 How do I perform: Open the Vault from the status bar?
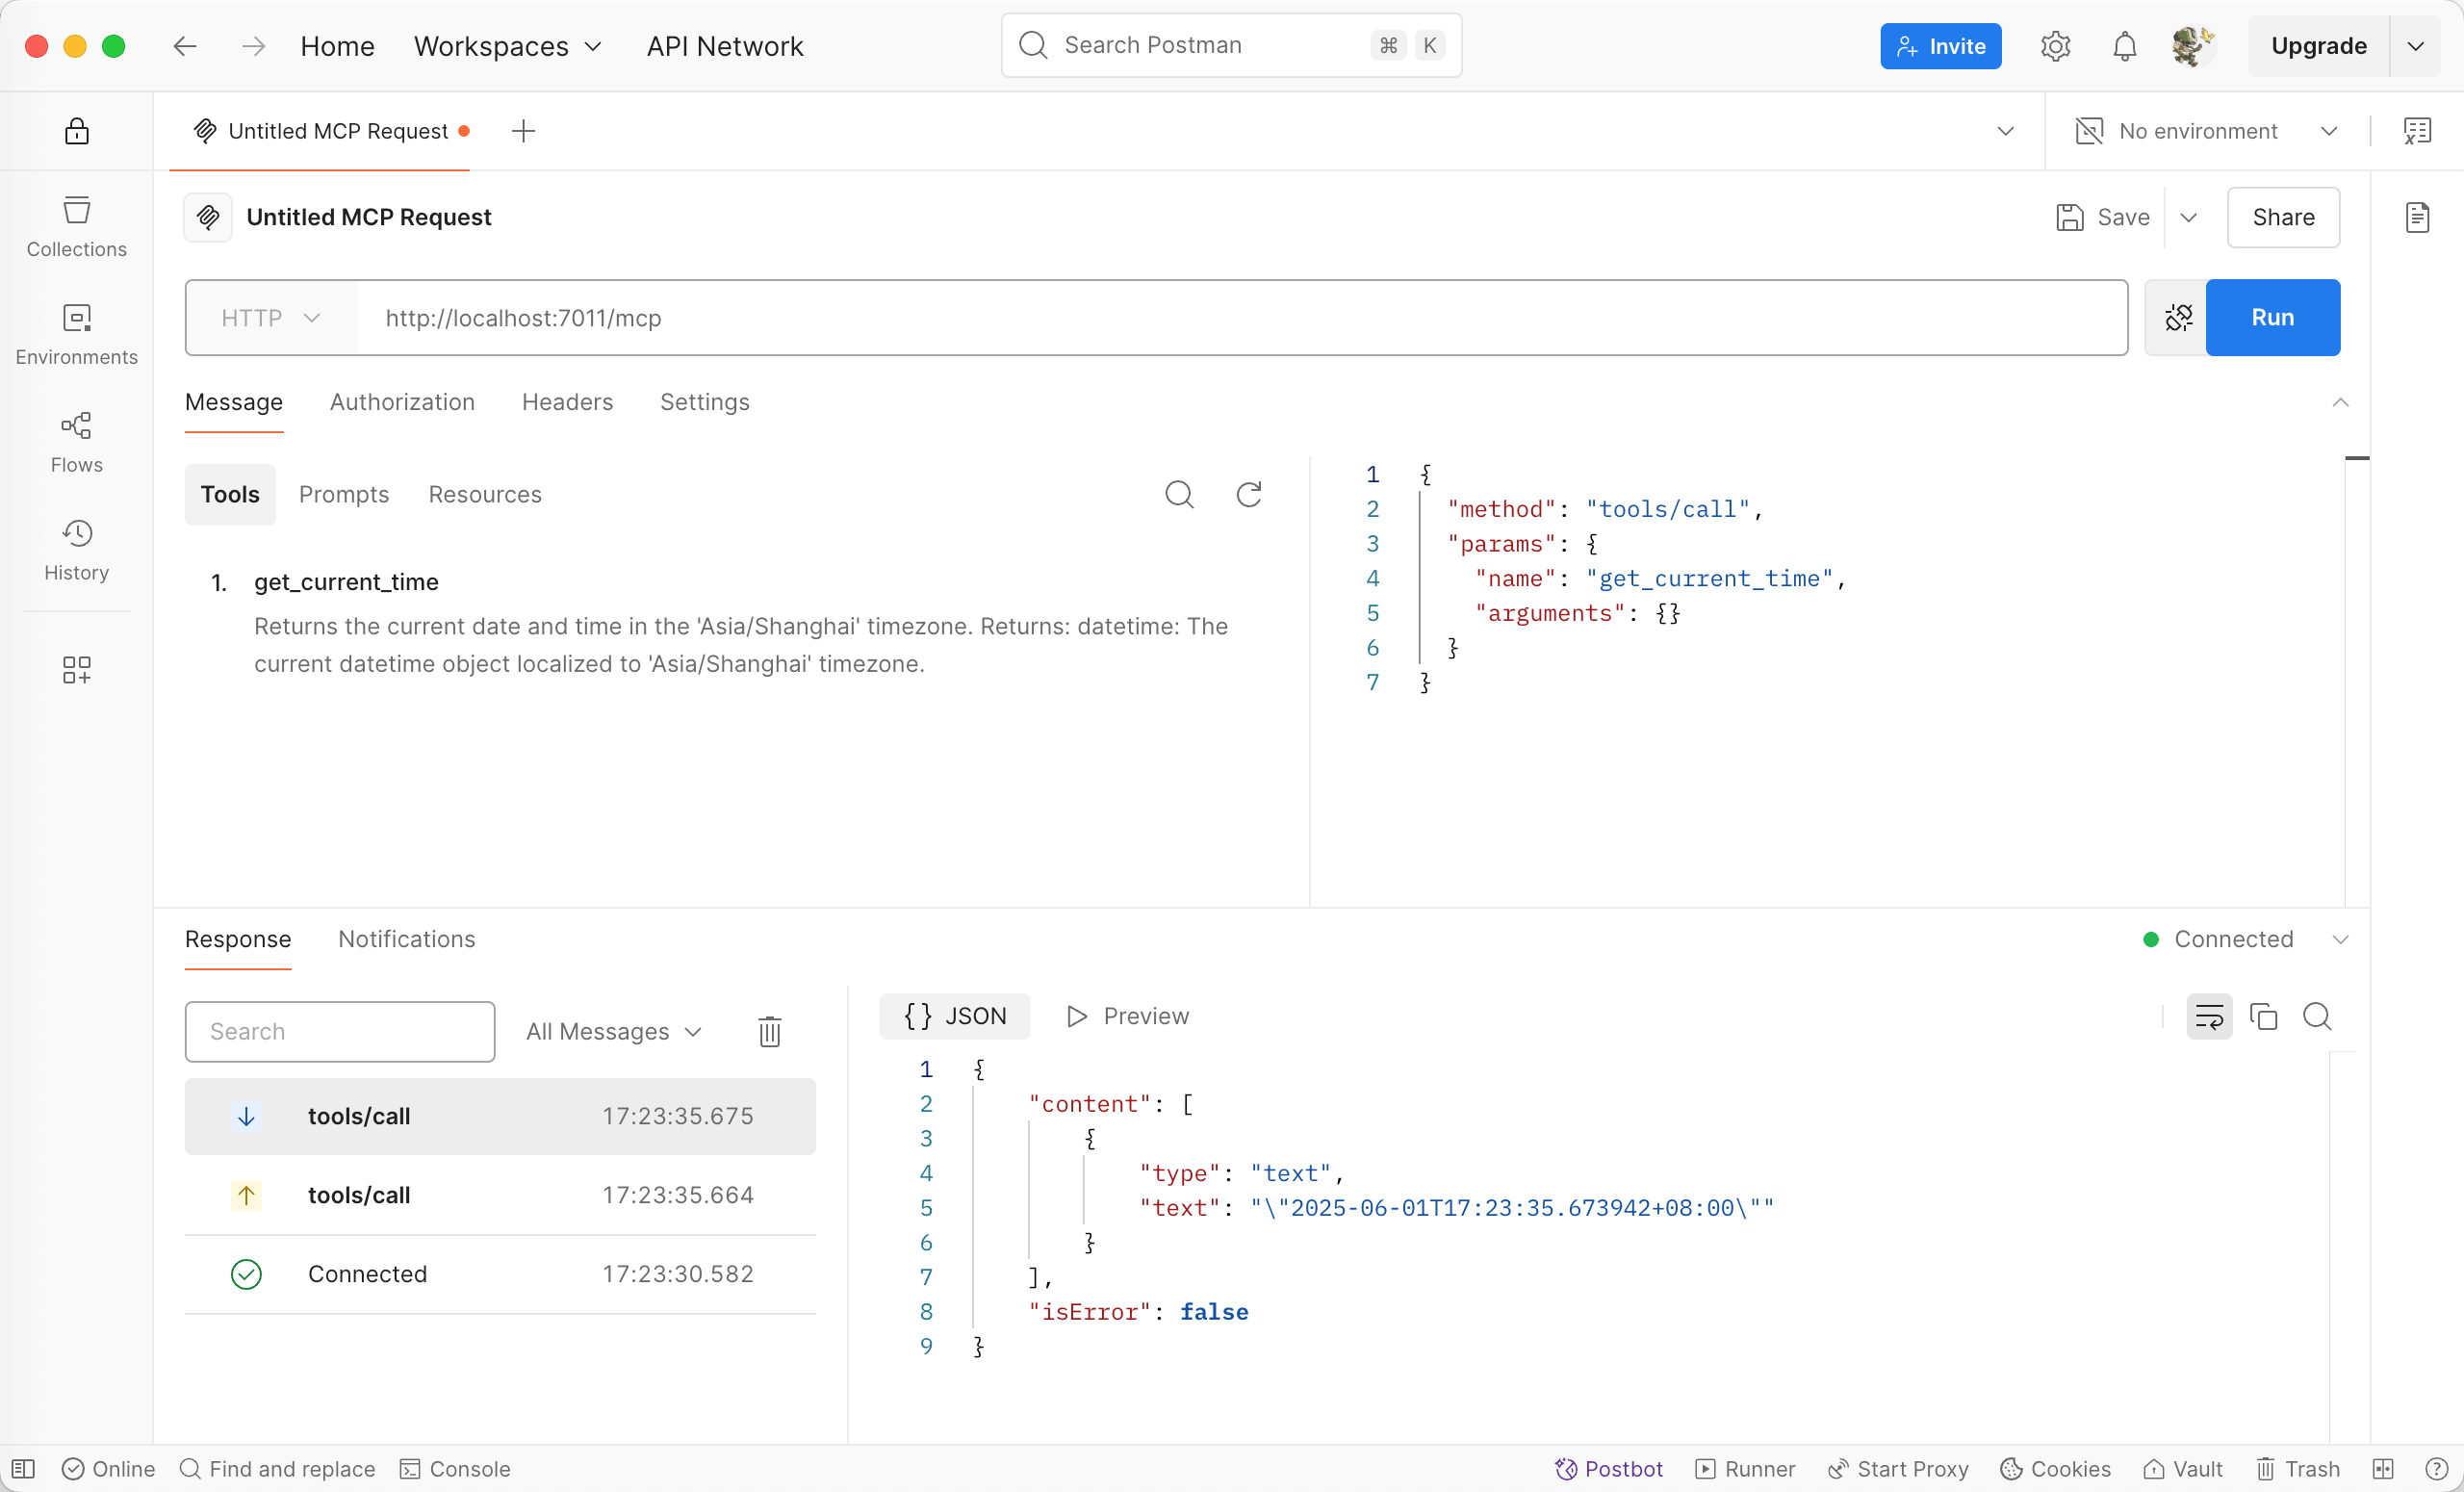(x=2182, y=1469)
